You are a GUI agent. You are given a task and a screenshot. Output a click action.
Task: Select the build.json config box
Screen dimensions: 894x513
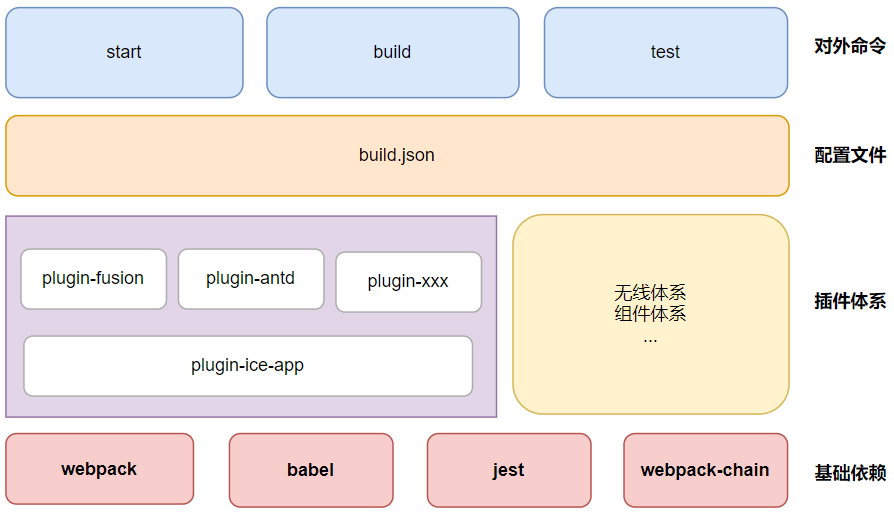[x=397, y=156]
